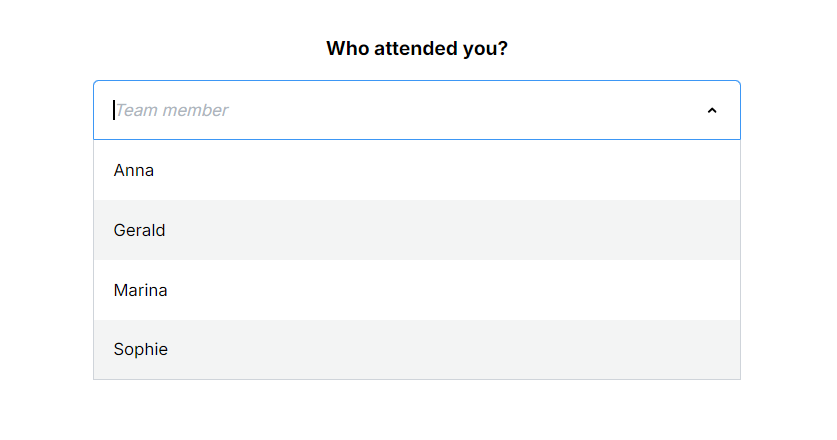Set attending team member to Sophie

tap(140, 350)
